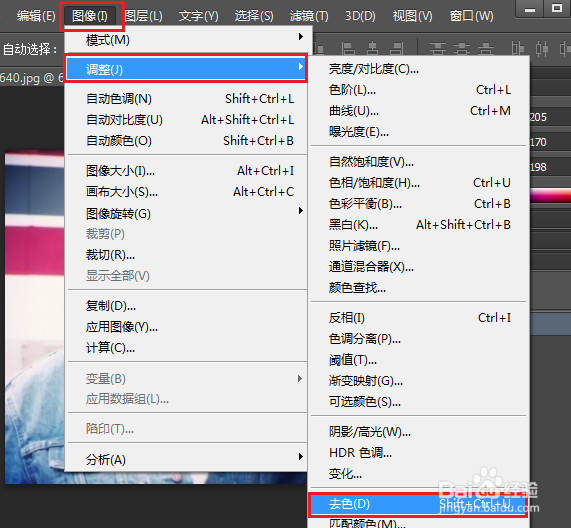The width and height of the screenshot is (571, 528).
Task: Select 阴影/高光(W)... adjustment
Action: tap(418, 432)
